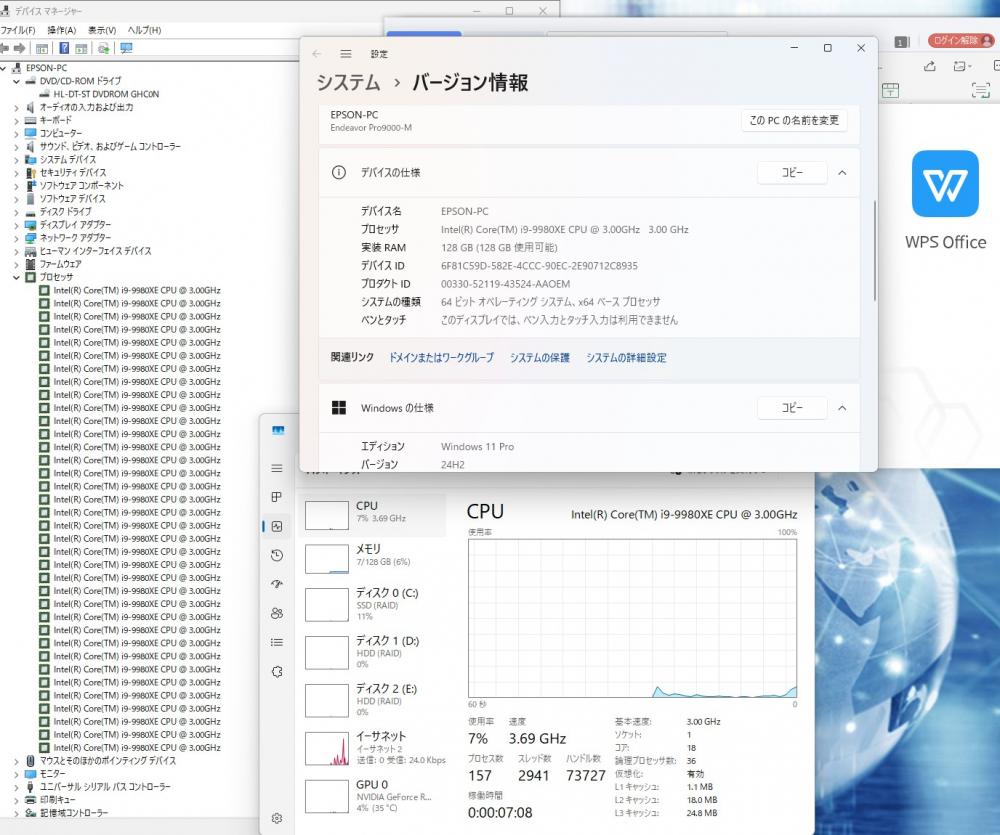Image resolution: width=1000 pixels, height=835 pixels.
Task: Expand マウスとそのほかのポインティング デバイス node
Action: pos(17,761)
